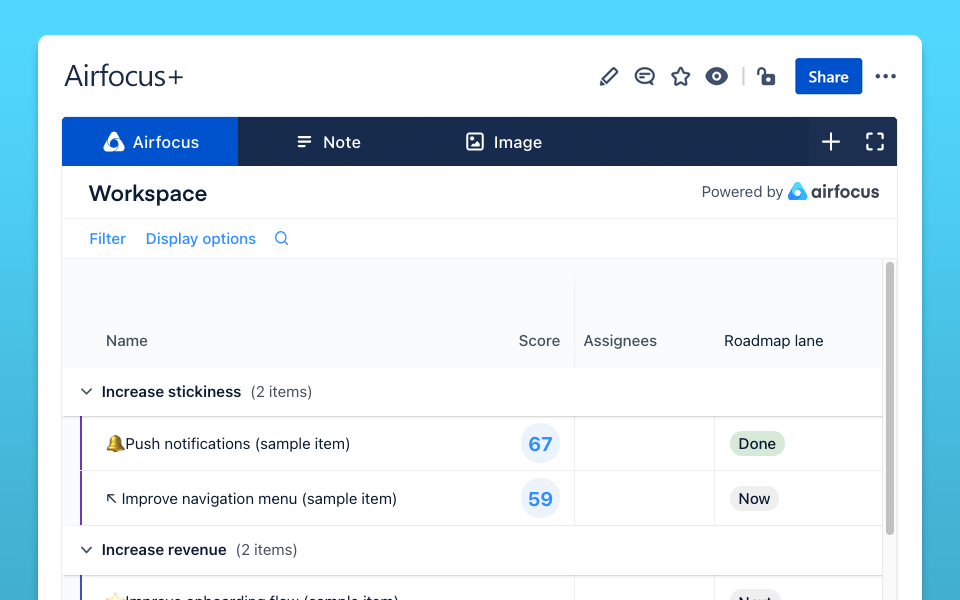Image resolution: width=960 pixels, height=600 pixels.
Task: Select the Airfocus tab
Action: click(150, 142)
